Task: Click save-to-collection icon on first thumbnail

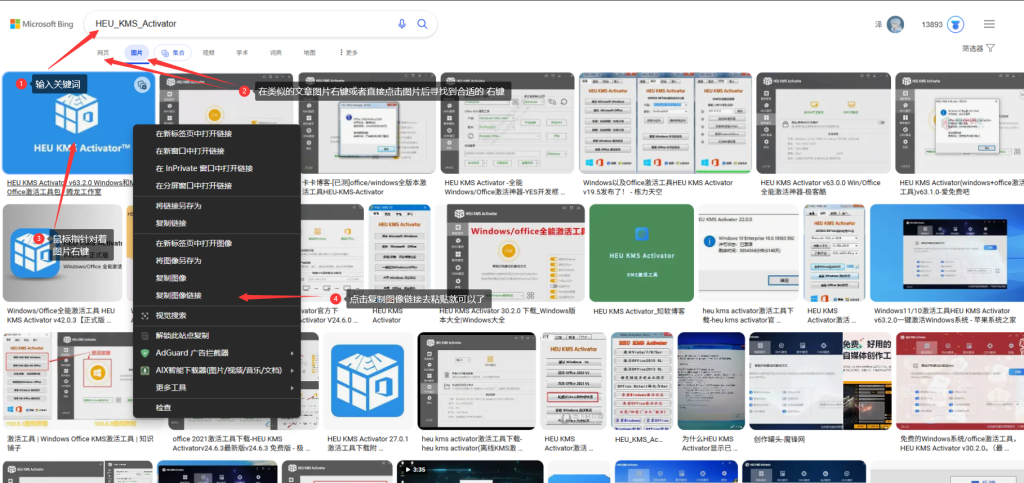Action: (143, 85)
